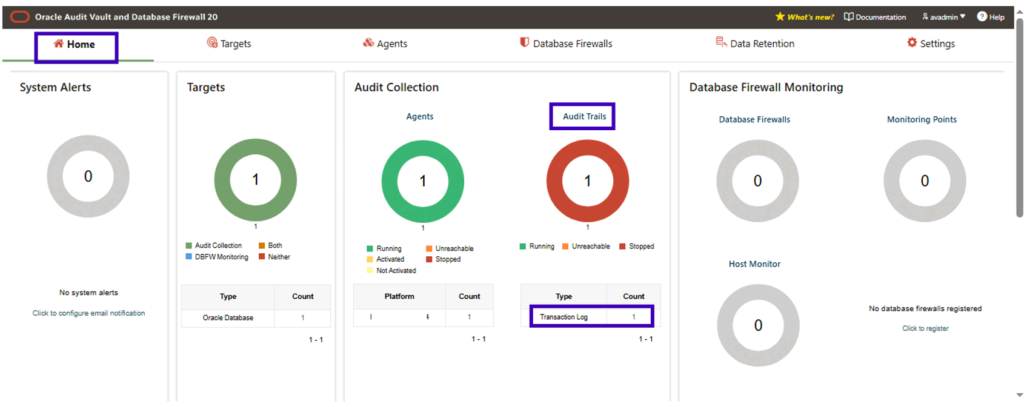Click the What's new? link
Image resolution: width=1024 pixels, height=407 pixels.
coord(810,18)
